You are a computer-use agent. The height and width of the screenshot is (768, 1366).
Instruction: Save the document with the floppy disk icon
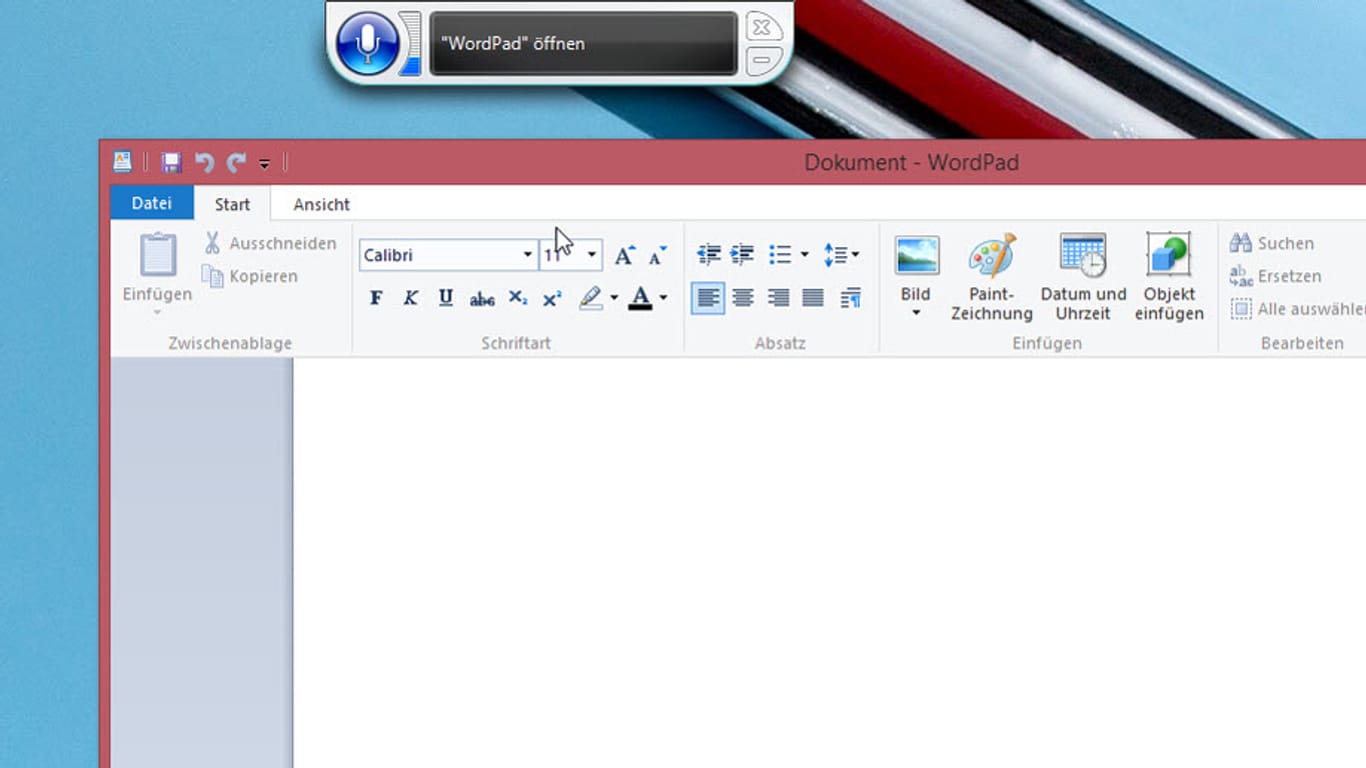[171, 162]
